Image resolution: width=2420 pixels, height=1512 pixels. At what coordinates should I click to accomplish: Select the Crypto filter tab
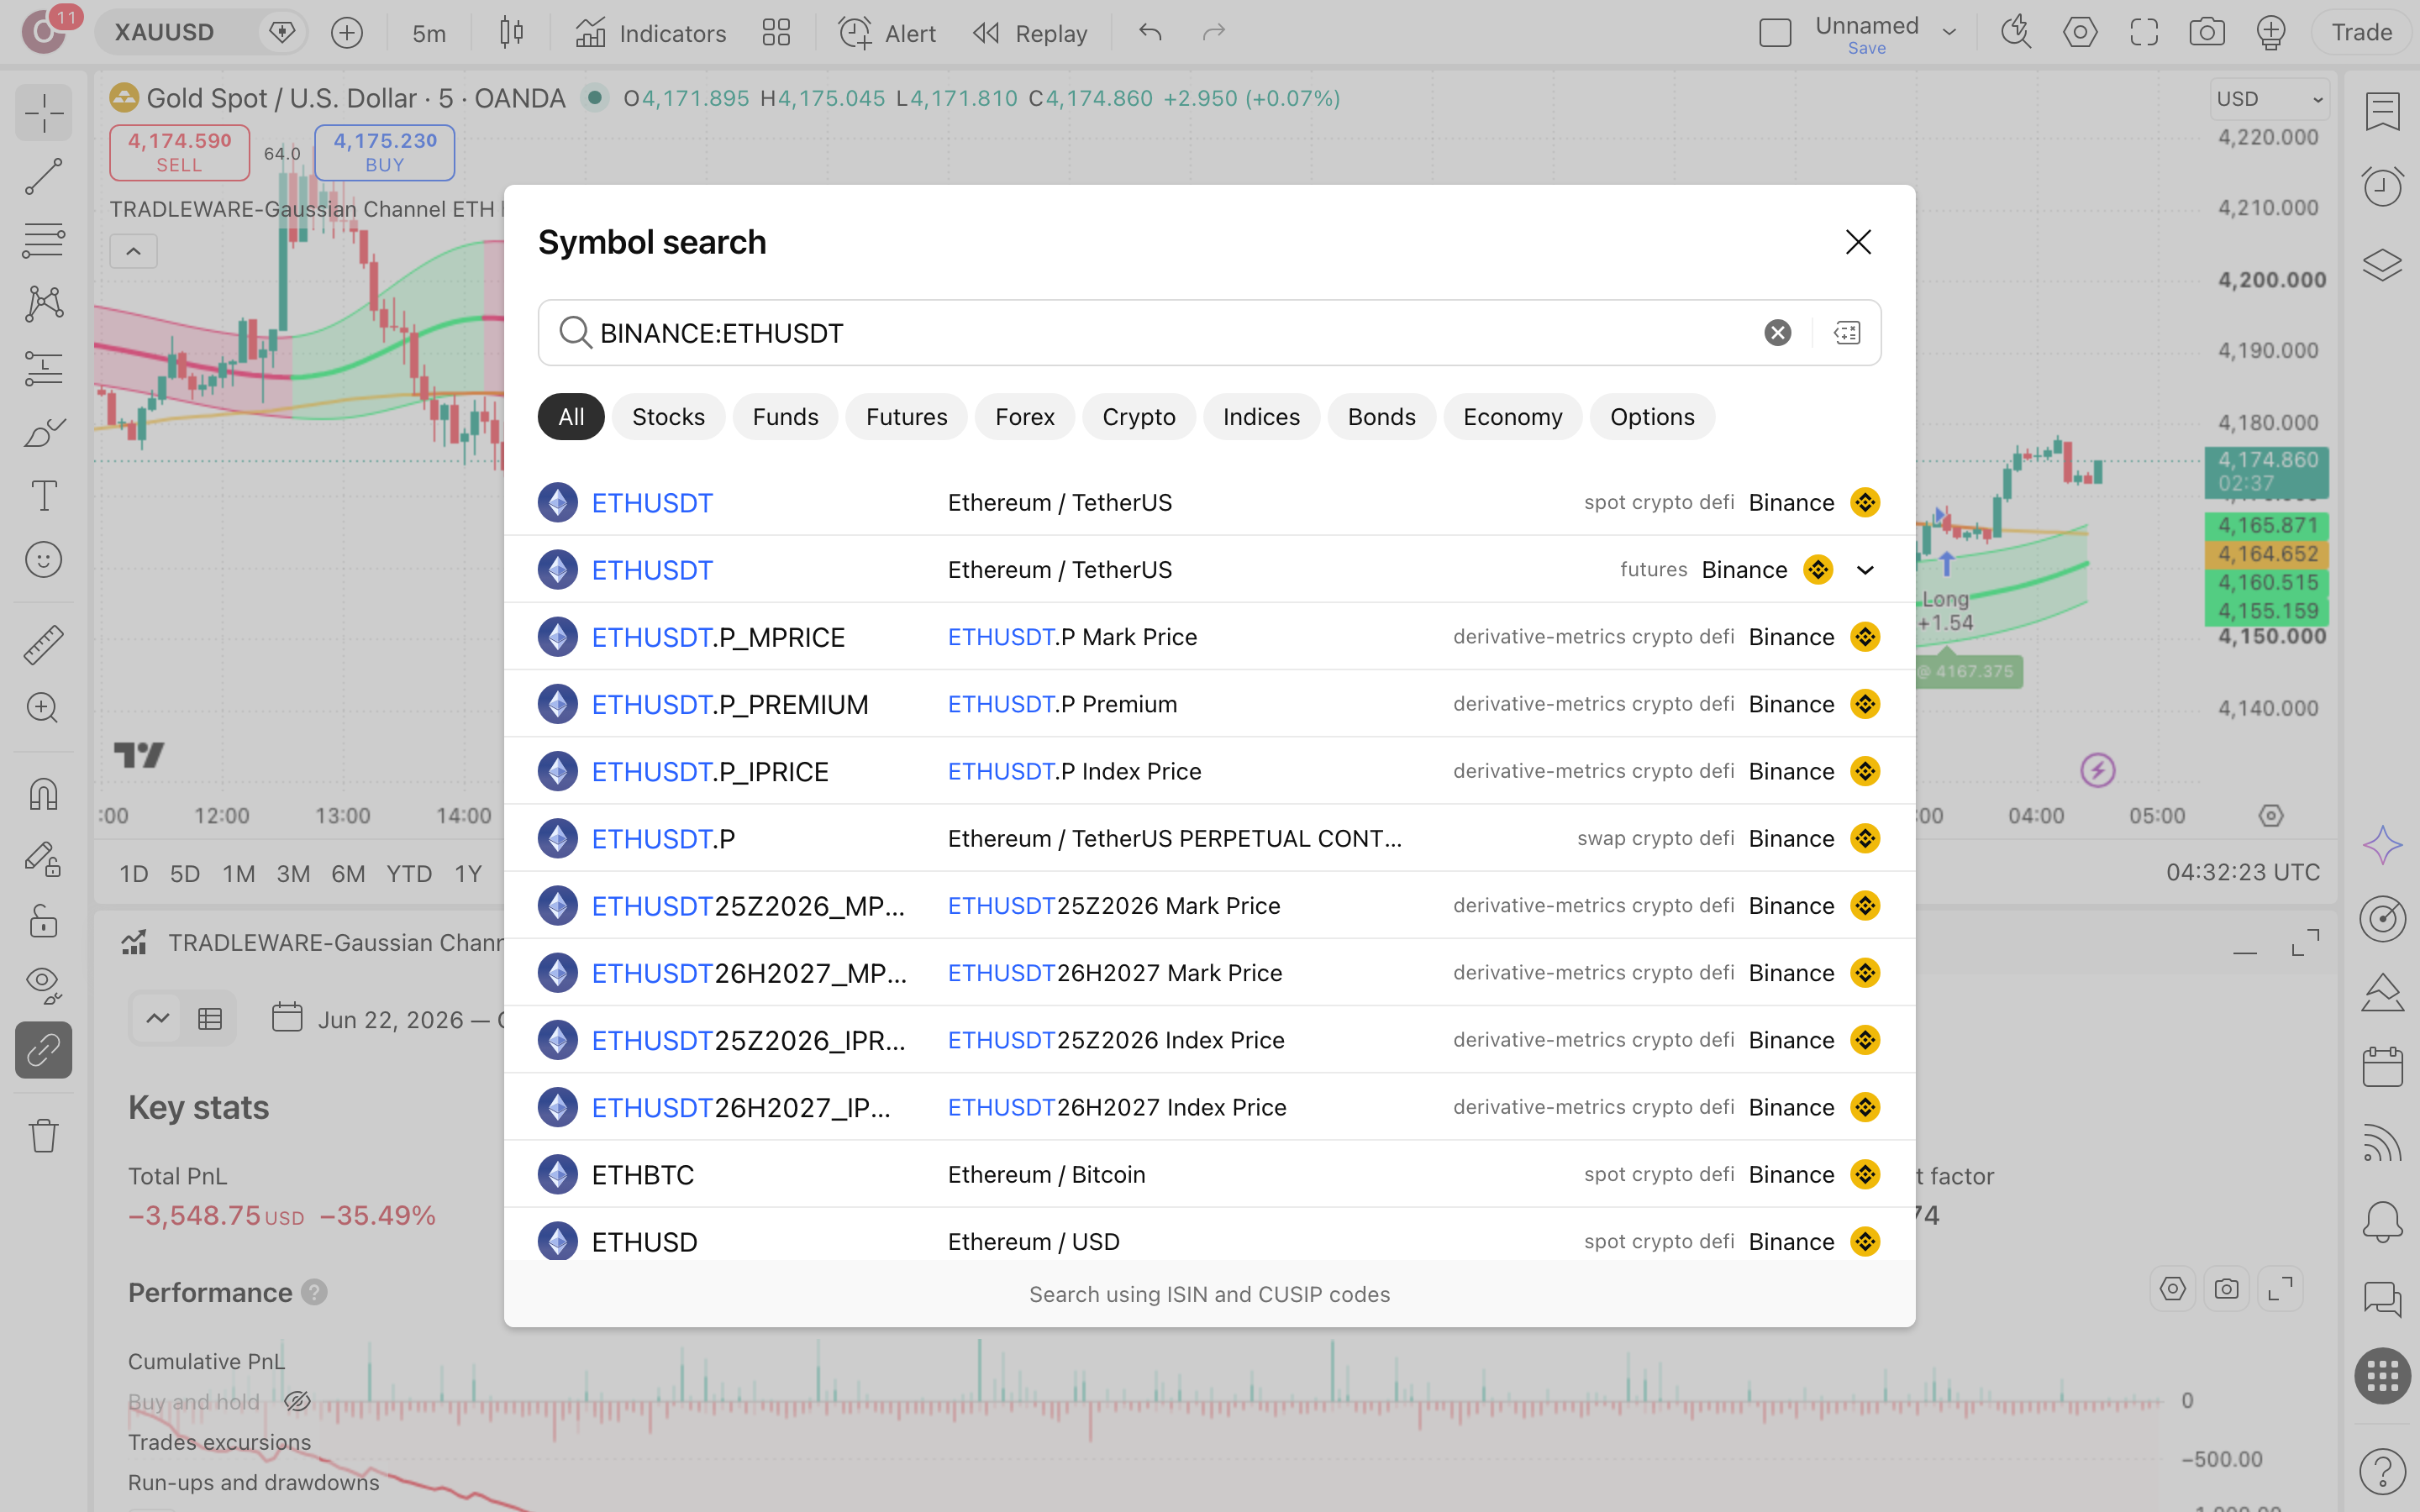(1138, 417)
